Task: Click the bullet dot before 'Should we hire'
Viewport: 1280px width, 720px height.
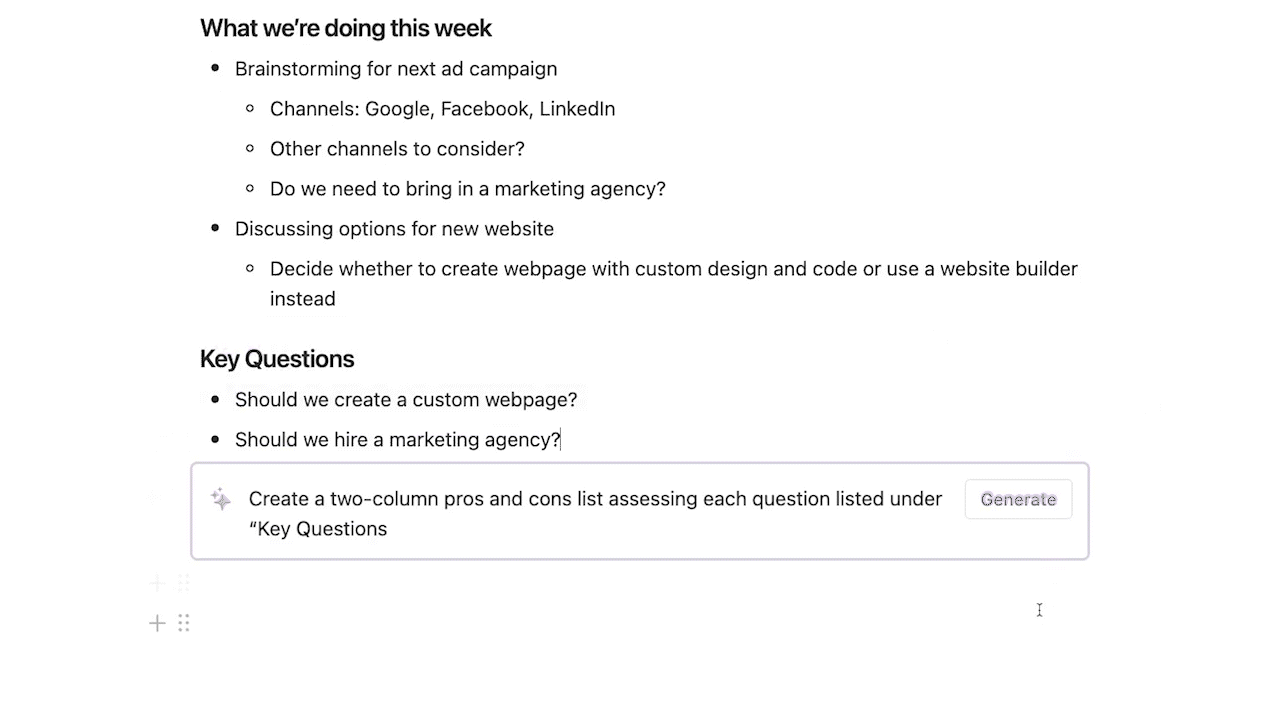Action: pyautogui.click(x=215, y=439)
